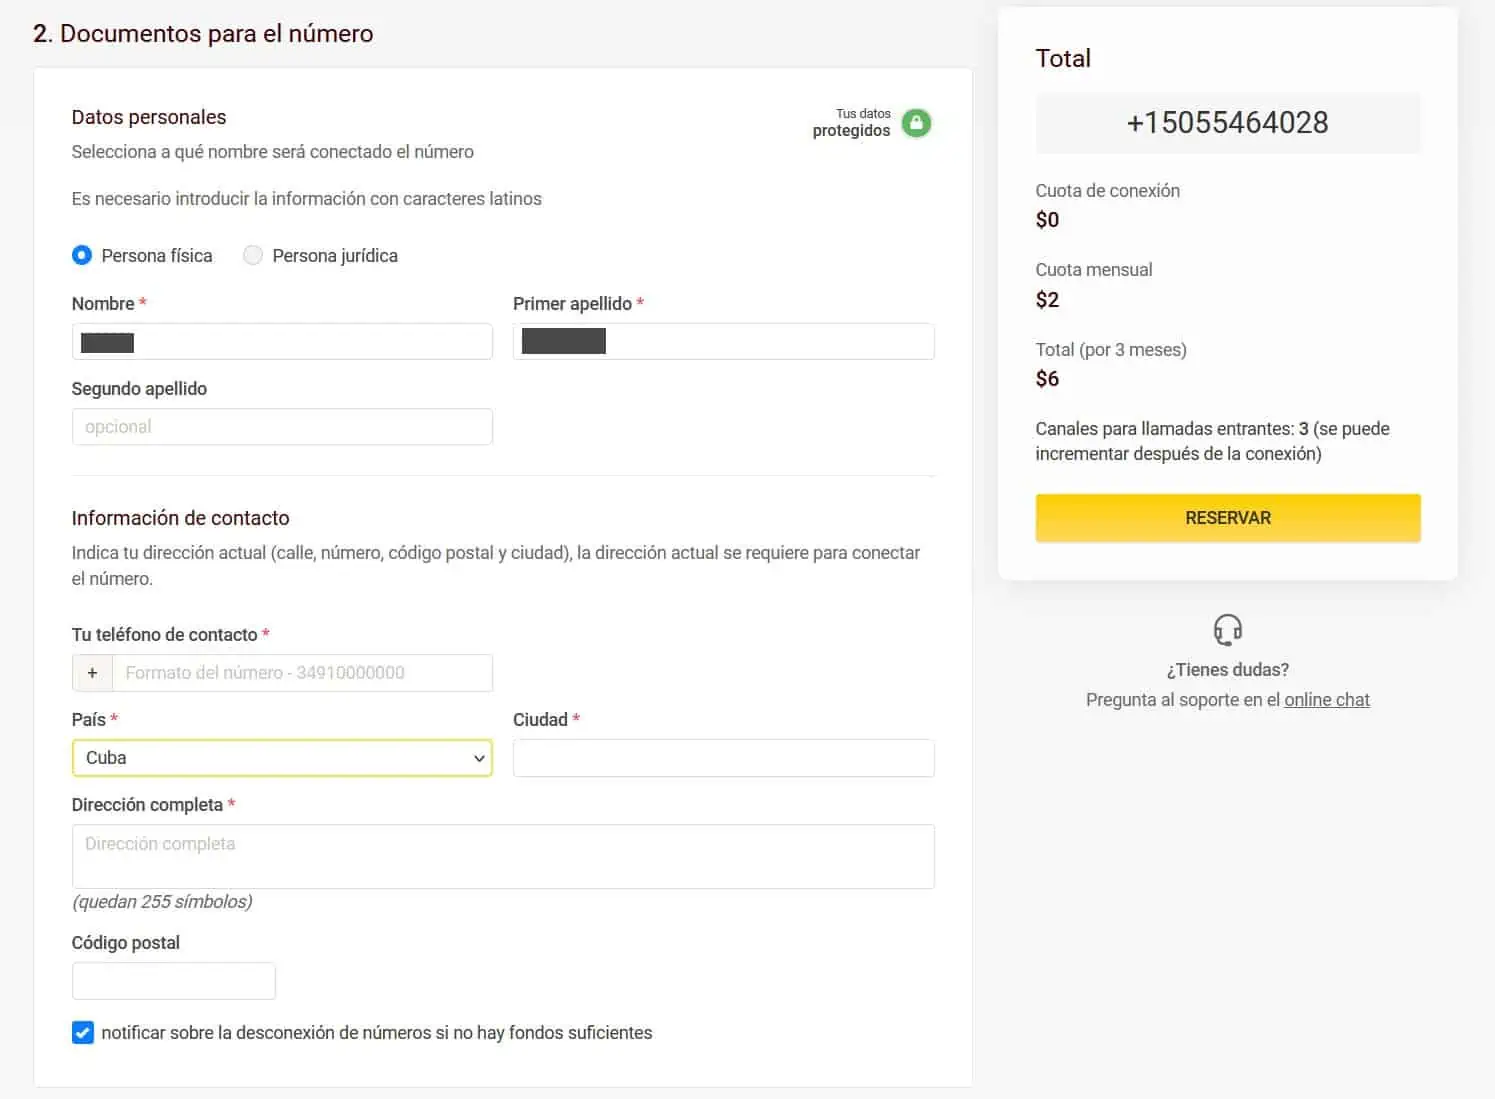Click the $6 total amount
The width and height of the screenshot is (1495, 1099).
(x=1047, y=379)
